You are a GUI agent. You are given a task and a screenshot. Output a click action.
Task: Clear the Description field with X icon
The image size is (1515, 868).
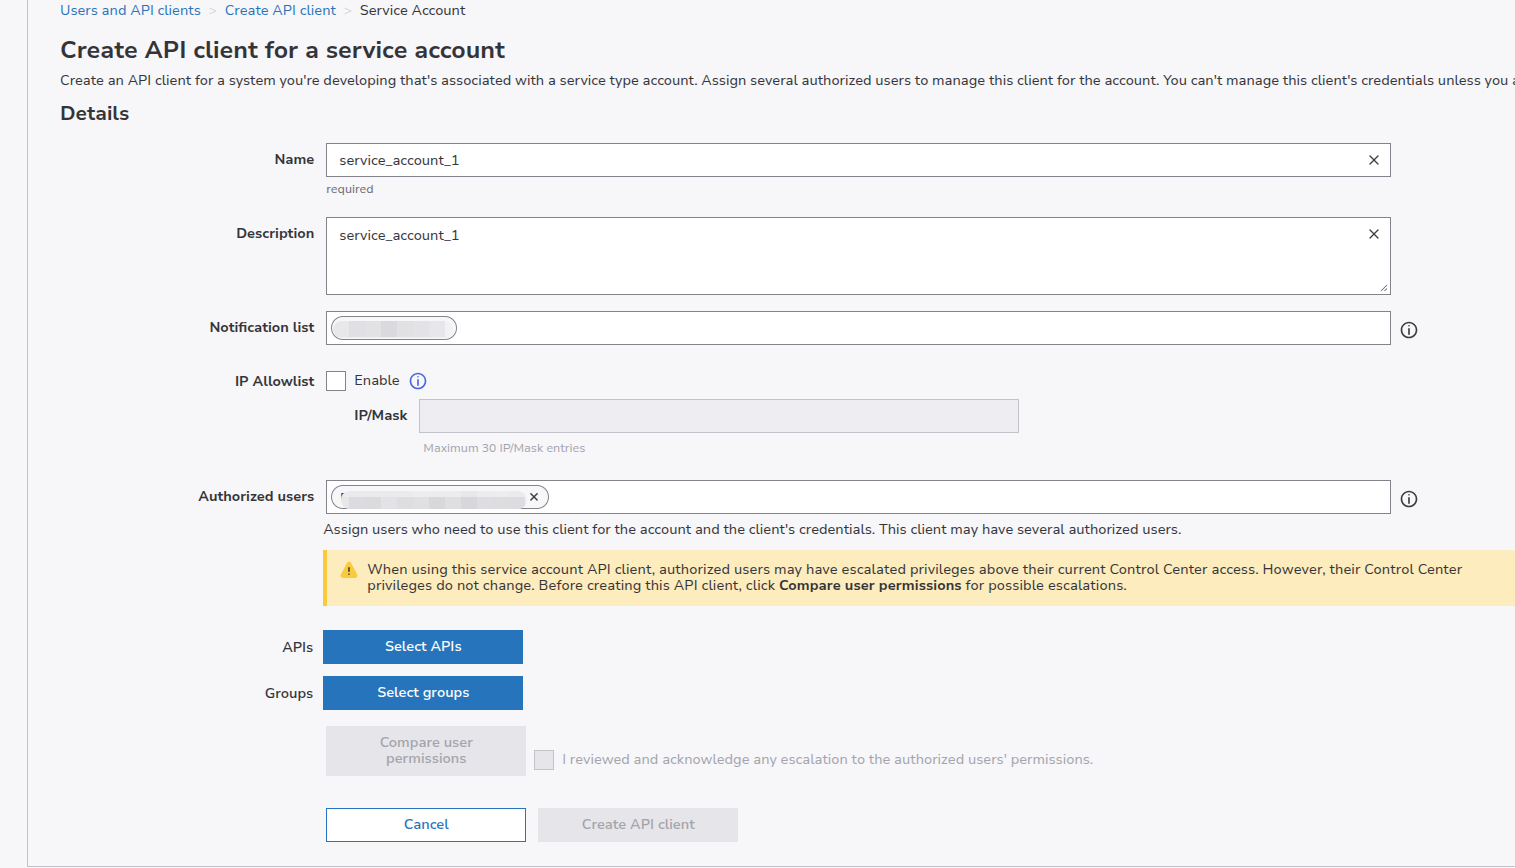pyautogui.click(x=1373, y=234)
